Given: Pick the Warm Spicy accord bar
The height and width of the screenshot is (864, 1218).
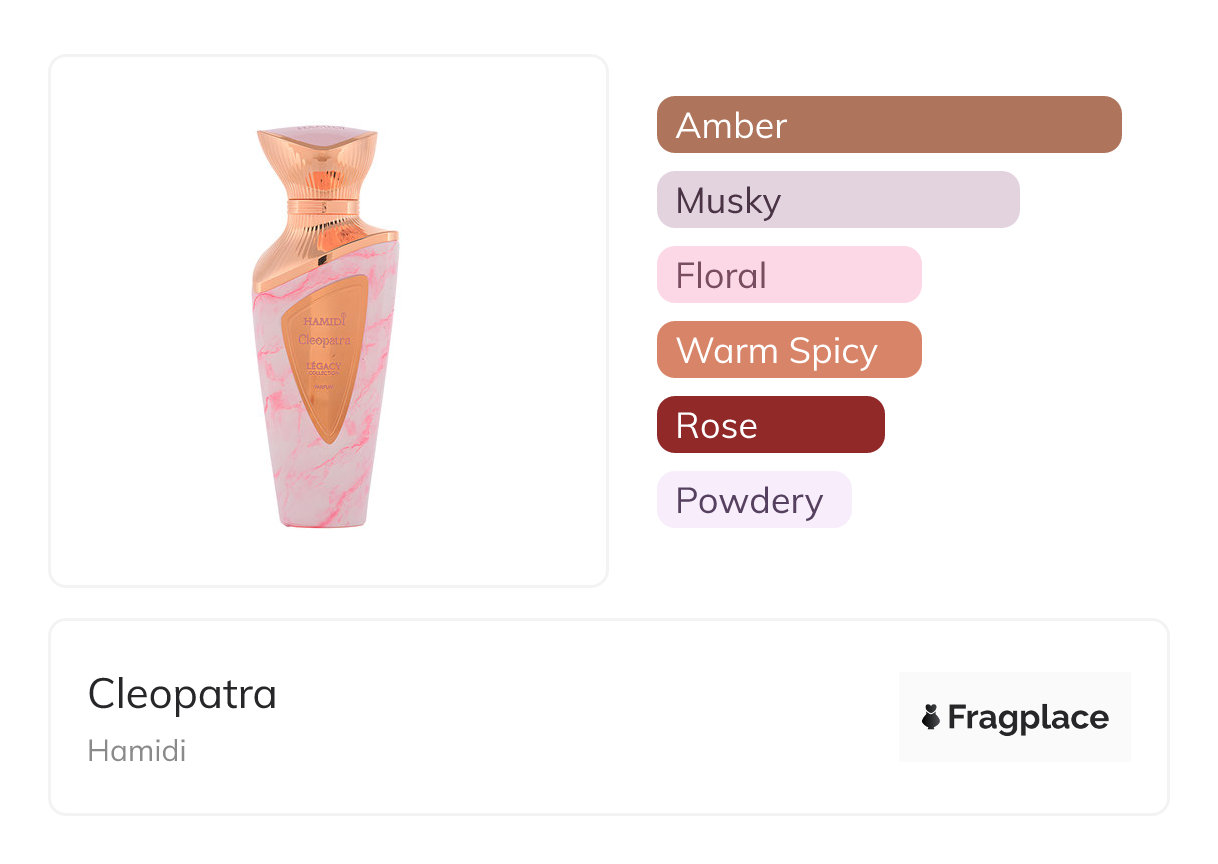Looking at the screenshot, I should click(788, 350).
